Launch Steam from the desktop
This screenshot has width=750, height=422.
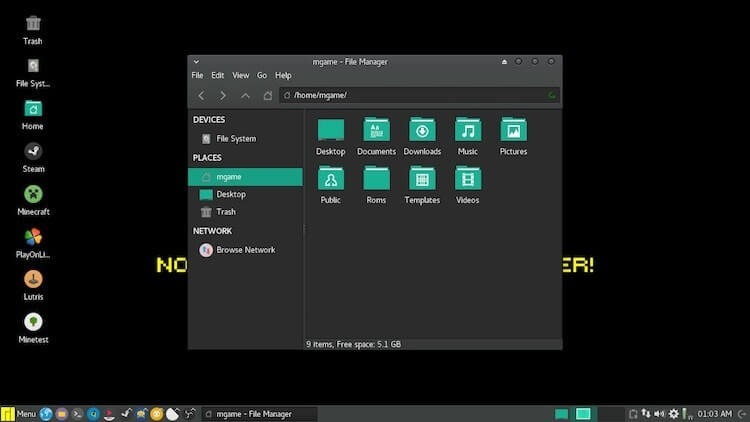click(33, 158)
